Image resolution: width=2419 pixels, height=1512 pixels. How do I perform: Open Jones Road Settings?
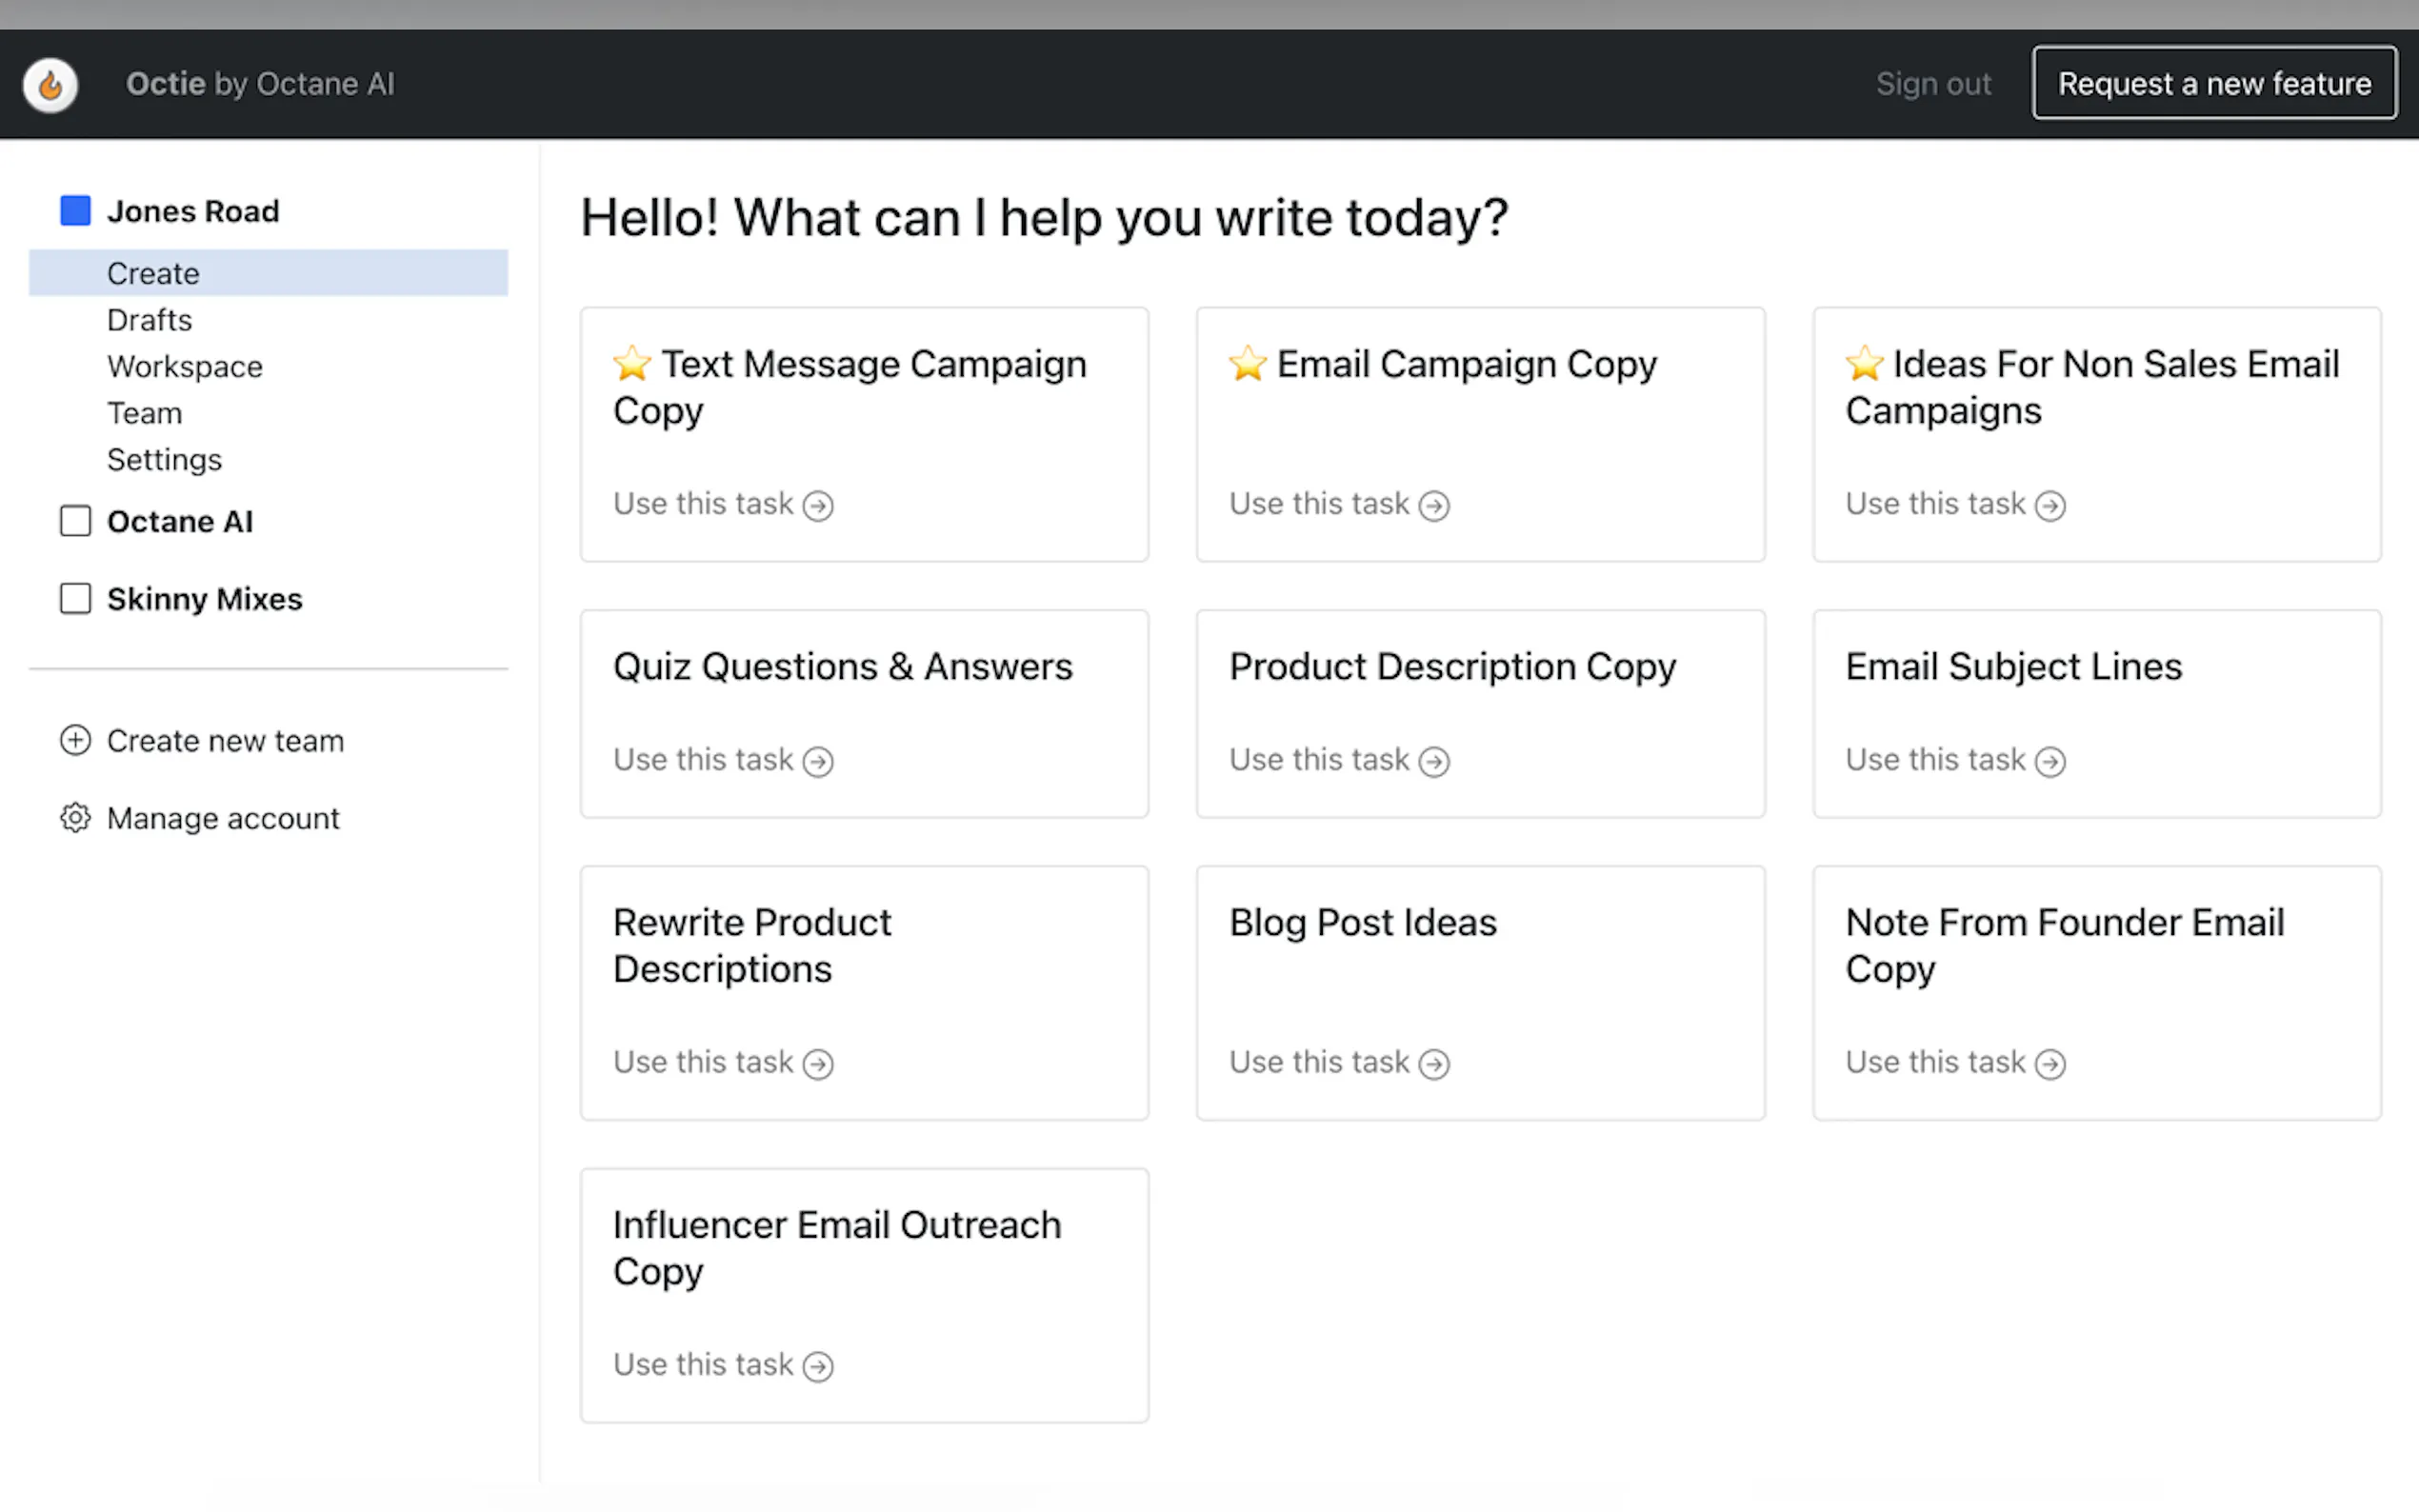coord(164,460)
